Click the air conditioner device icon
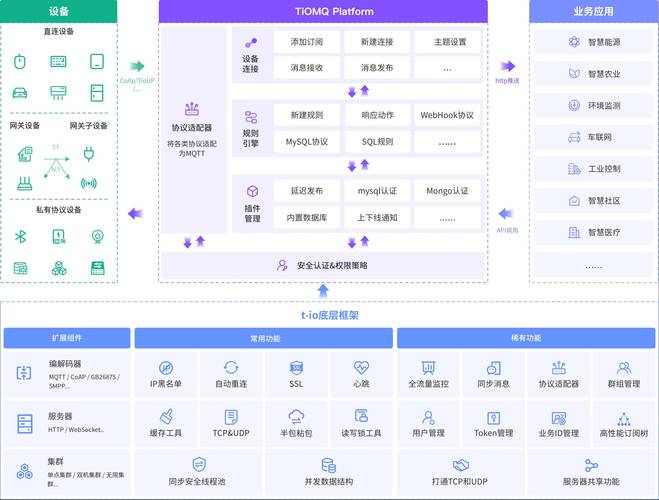Screen dimensions: 659x500 click(x=58, y=93)
